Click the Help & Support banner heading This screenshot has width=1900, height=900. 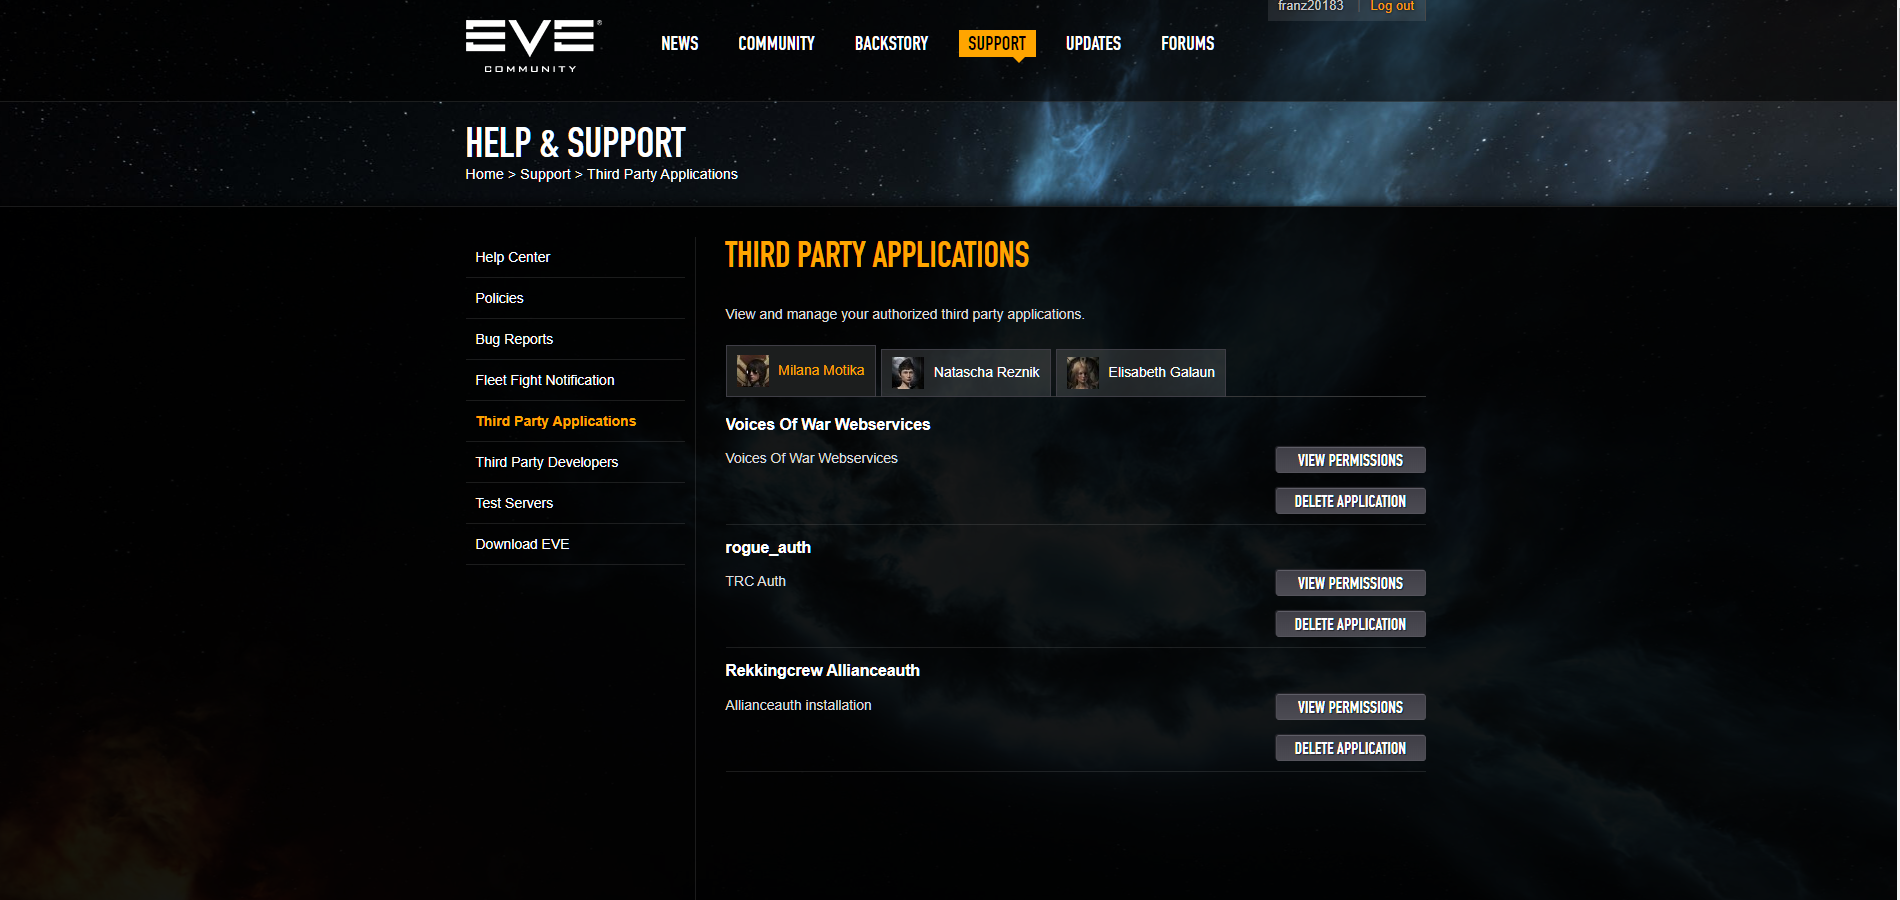pyautogui.click(x=575, y=143)
